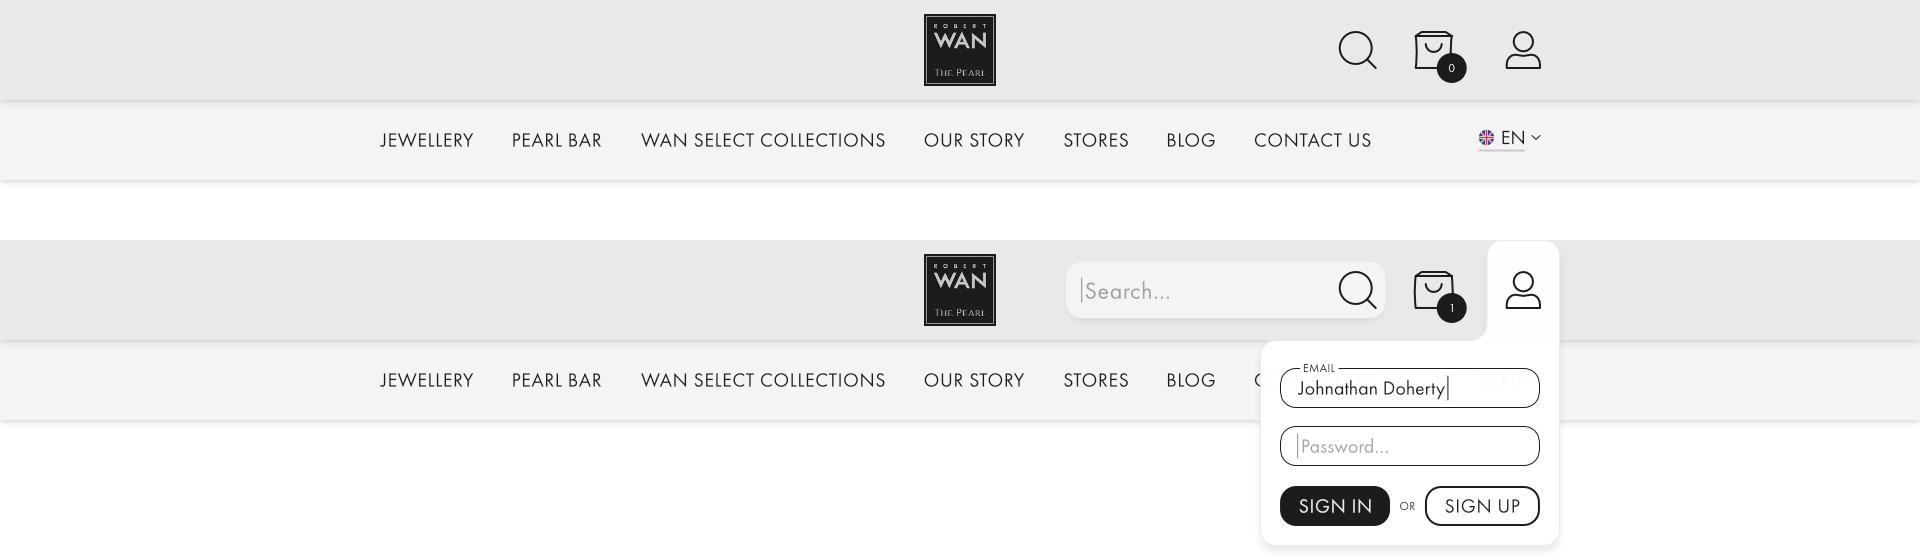The height and width of the screenshot is (560, 1920).
Task: Open Pearl Bar in the top navigation
Action: coord(557,140)
